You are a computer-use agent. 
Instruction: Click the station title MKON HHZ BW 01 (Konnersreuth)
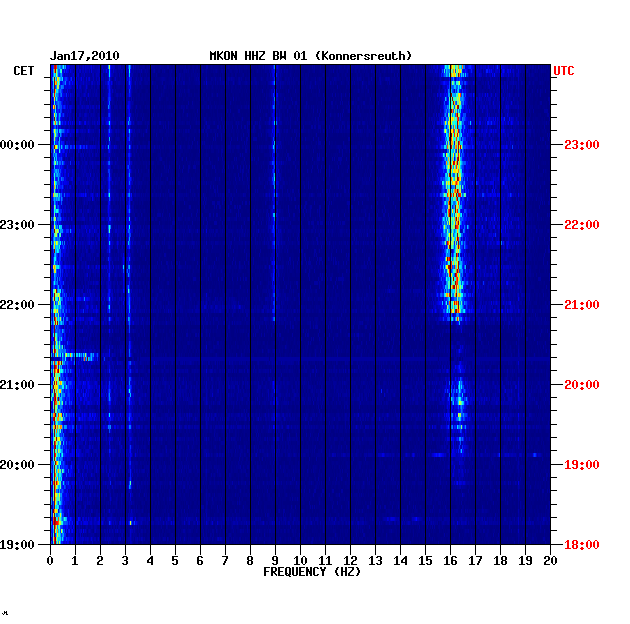click(311, 56)
